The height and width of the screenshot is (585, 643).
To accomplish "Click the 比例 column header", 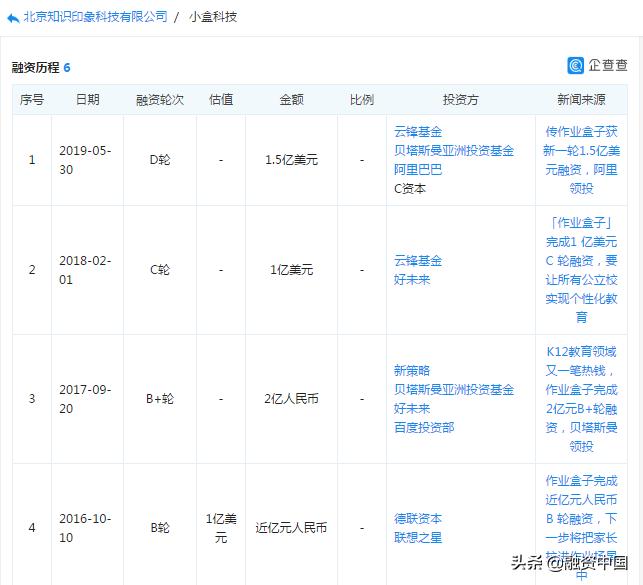I will 362,100.
